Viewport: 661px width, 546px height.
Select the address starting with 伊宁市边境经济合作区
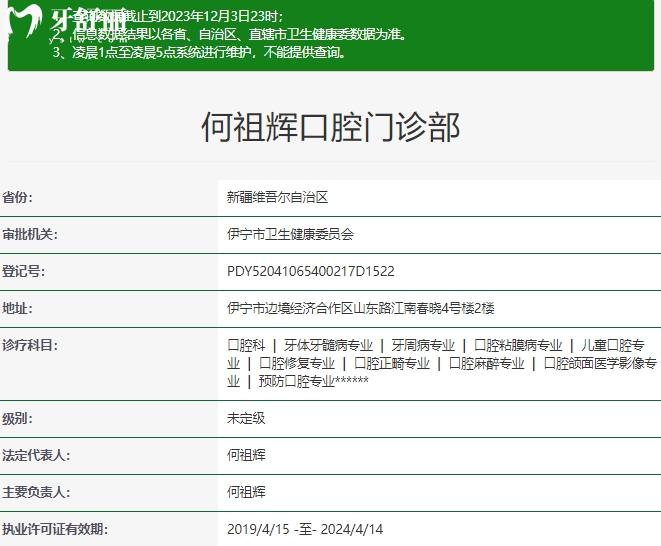pyautogui.click(x=360, y=308)
